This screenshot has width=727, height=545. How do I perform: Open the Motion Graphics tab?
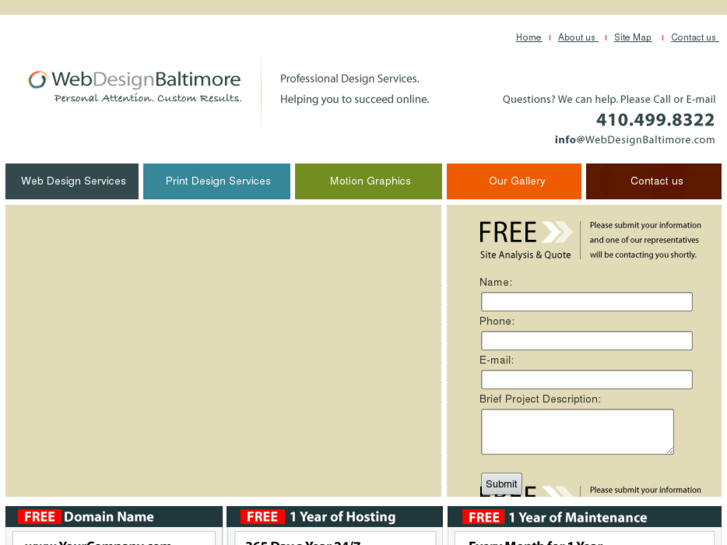click(368, 181)
